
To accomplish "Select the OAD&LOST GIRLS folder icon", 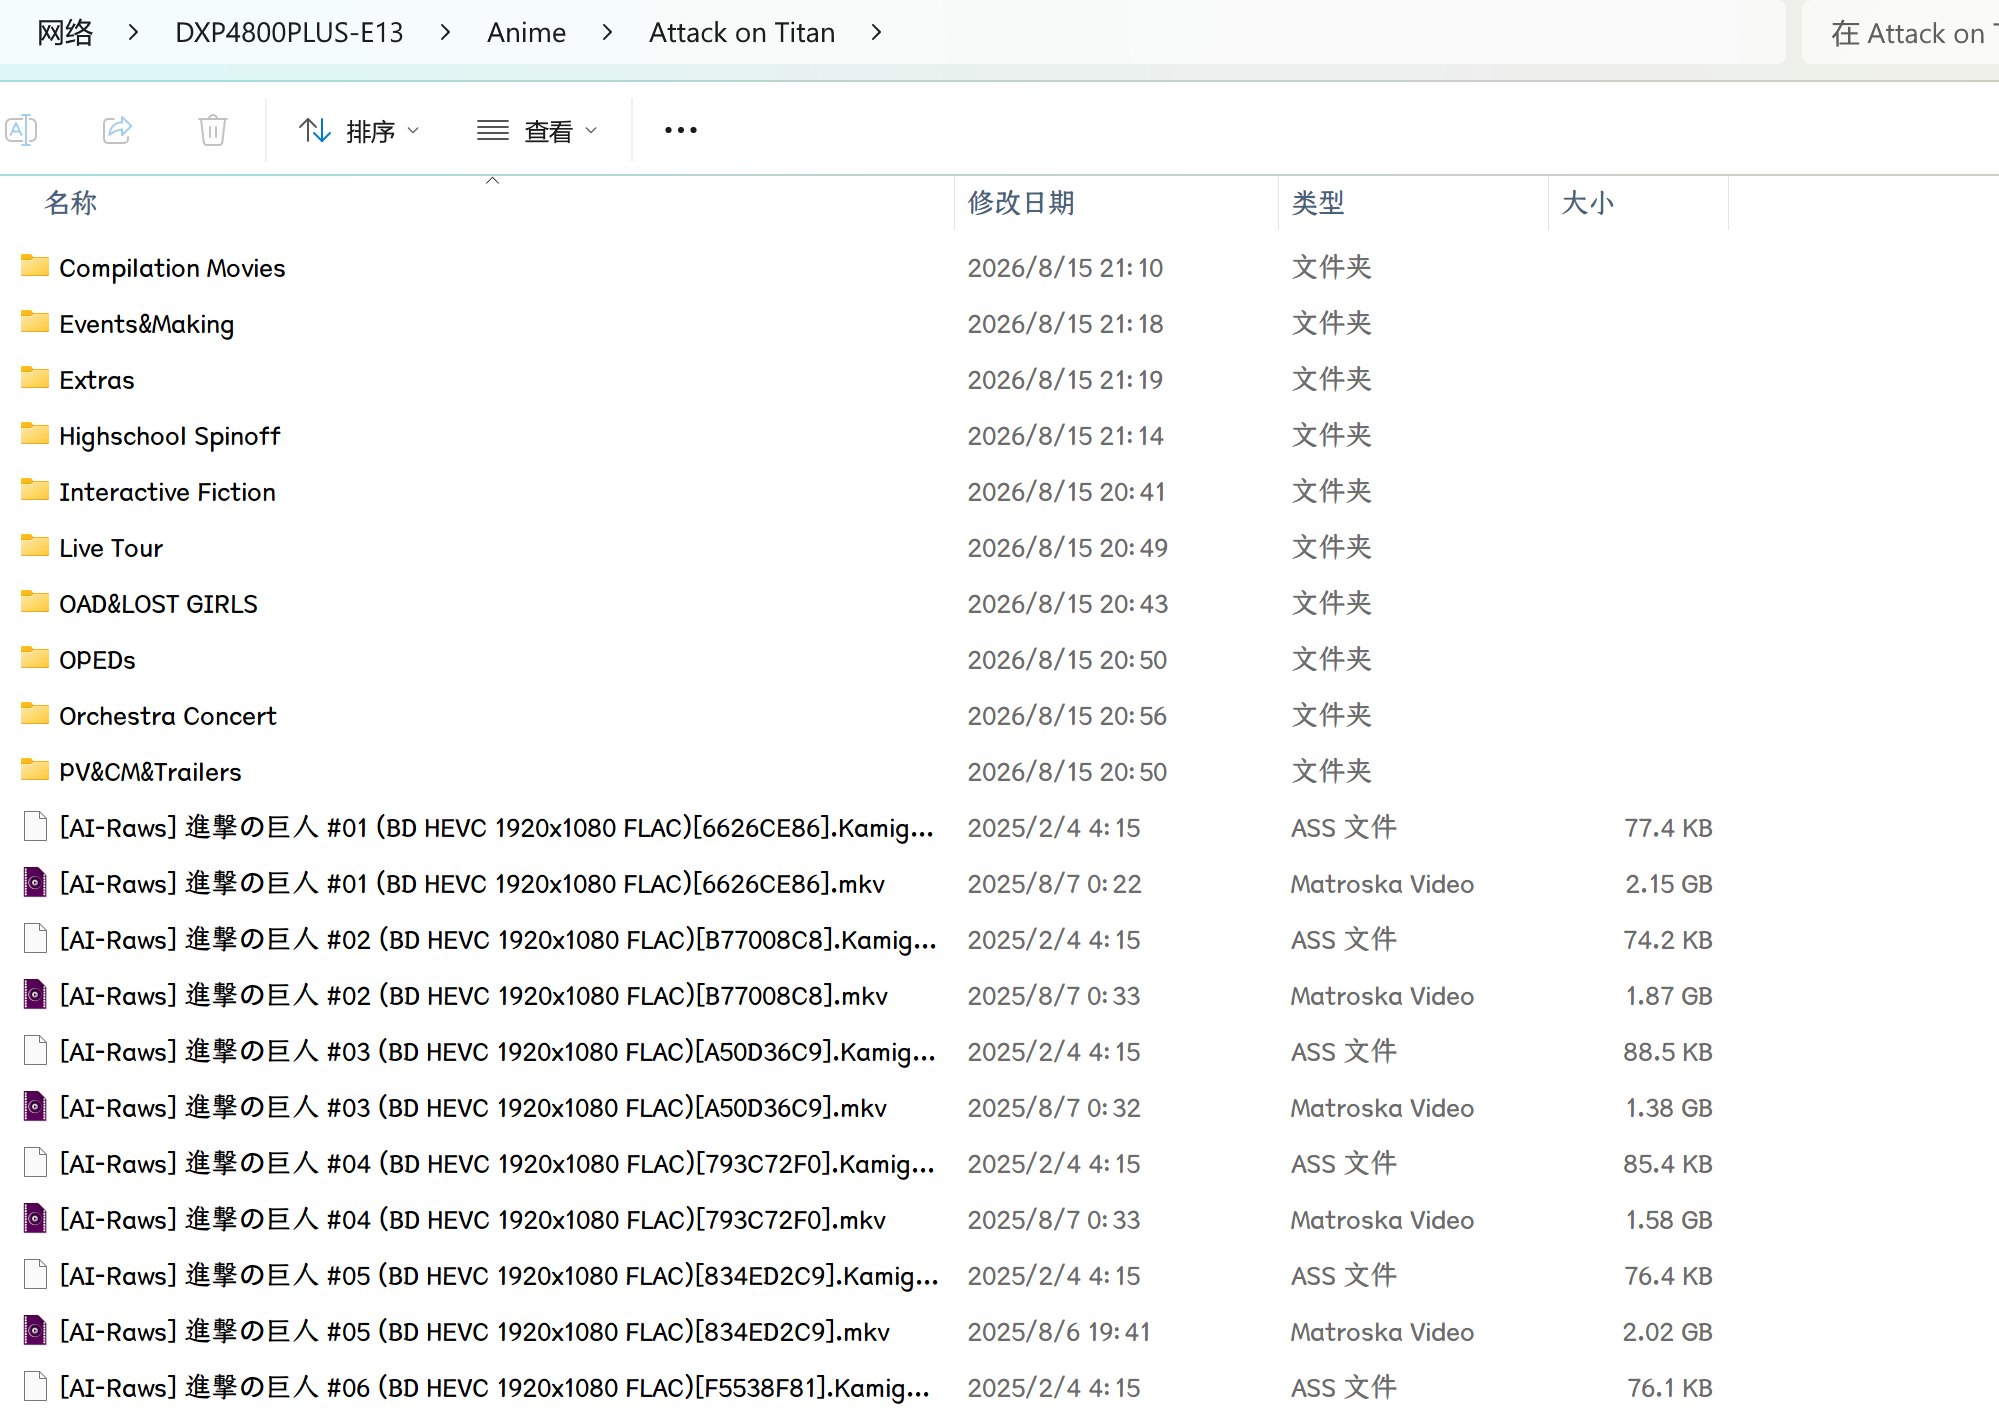I will click(35, 602).
